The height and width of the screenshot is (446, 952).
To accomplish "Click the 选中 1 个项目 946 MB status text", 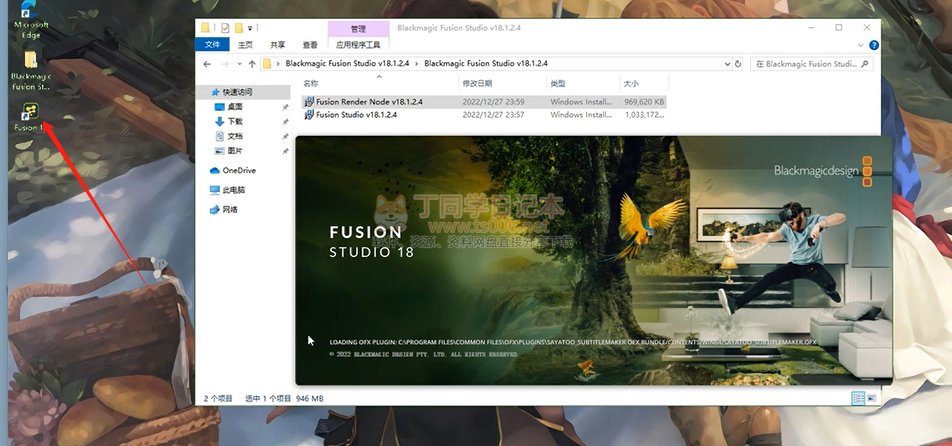I will 284,399.
